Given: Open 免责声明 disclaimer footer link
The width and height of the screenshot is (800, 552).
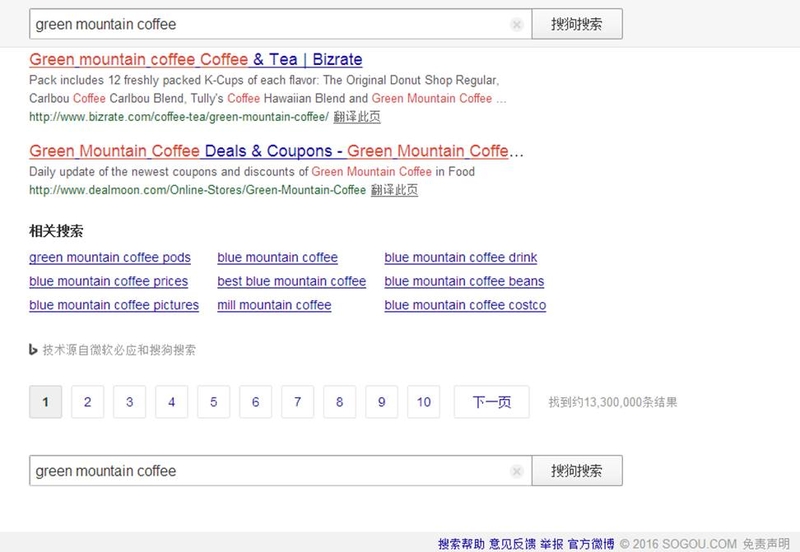Looking at the screenshot, I should 766,544.
